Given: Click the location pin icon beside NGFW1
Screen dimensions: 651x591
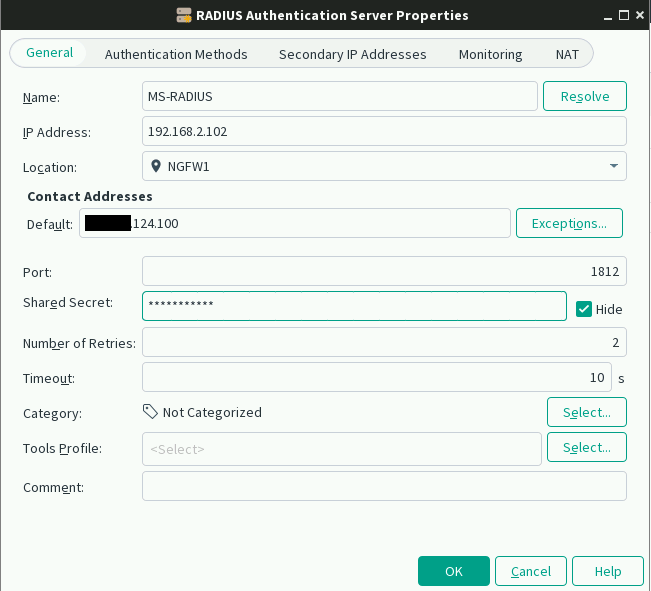Looking at the screenshot, I should point(156,166).
